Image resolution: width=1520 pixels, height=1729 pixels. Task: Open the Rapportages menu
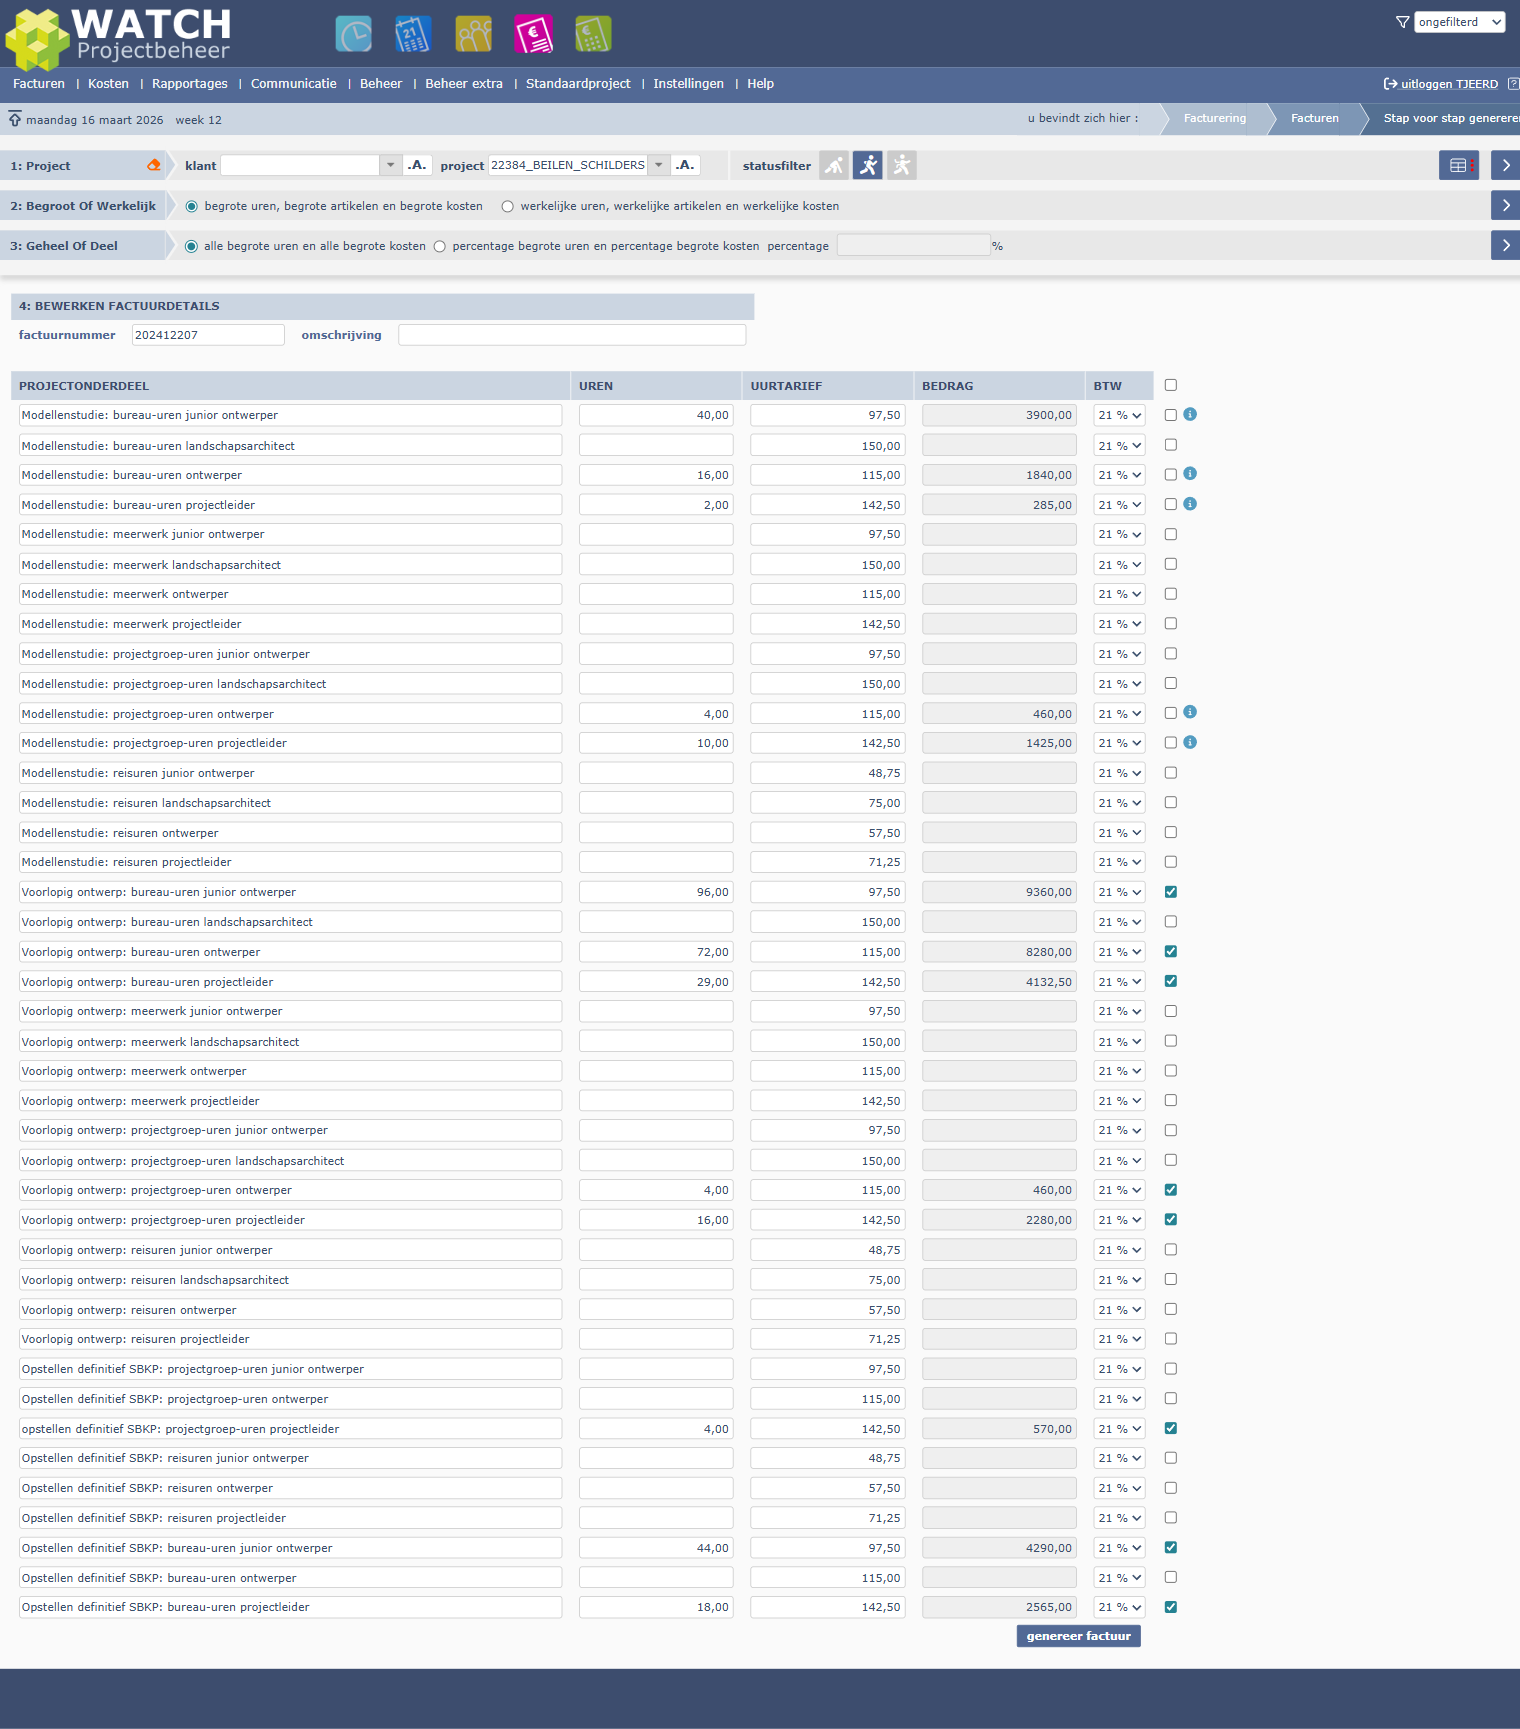[x=189, y=84]
